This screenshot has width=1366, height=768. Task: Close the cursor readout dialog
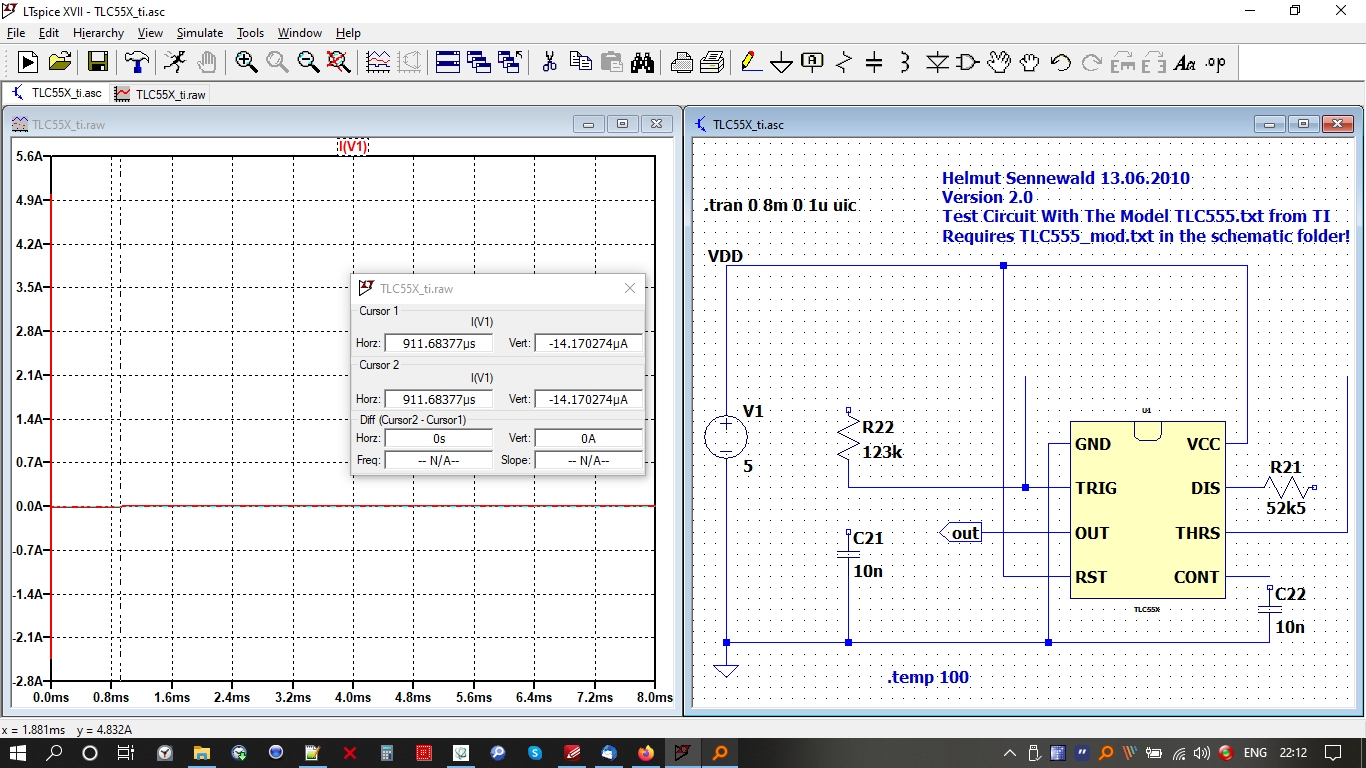[x=630, y=288]
